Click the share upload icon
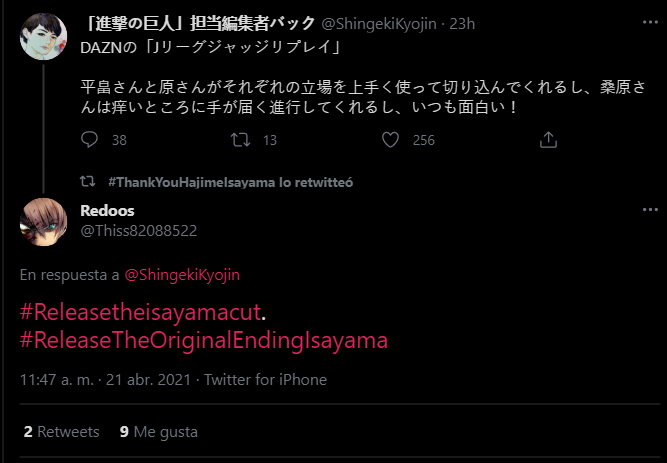The image size is (667, 463). tap(547, 140)
